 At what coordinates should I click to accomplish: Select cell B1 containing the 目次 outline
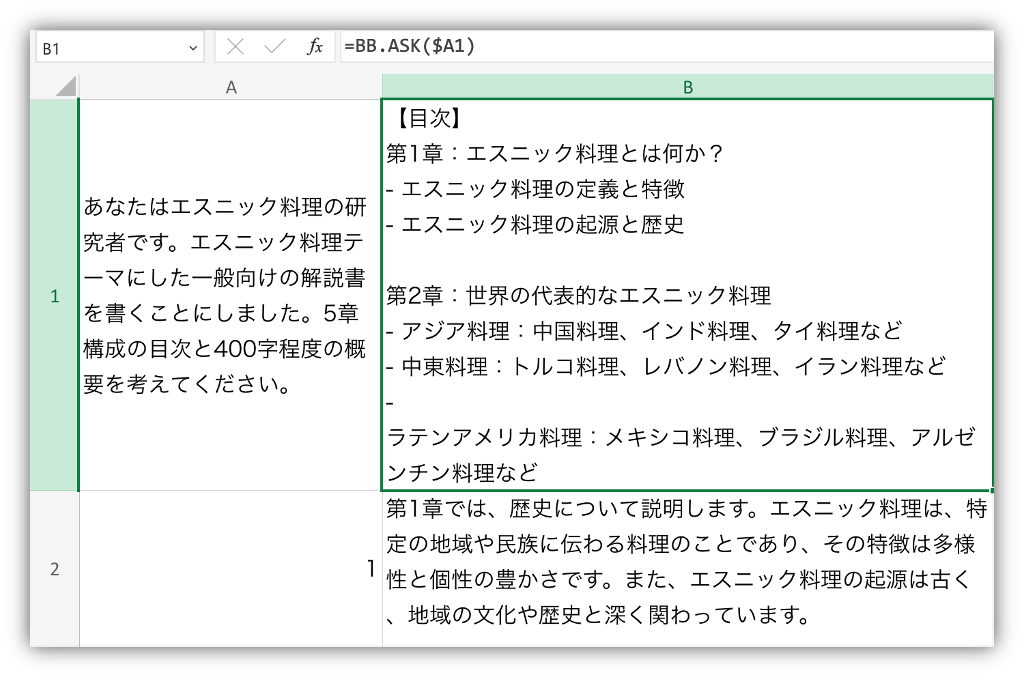point(690,295)
